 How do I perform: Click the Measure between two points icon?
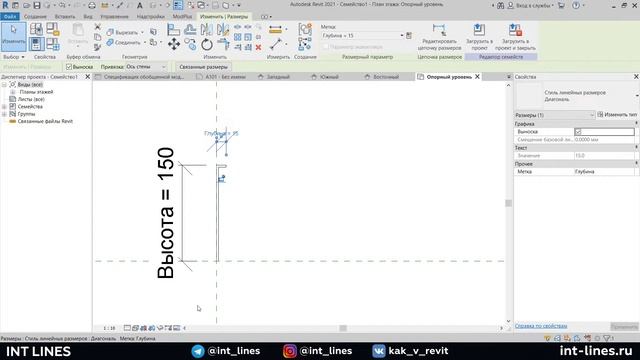[x=276, y=44]
